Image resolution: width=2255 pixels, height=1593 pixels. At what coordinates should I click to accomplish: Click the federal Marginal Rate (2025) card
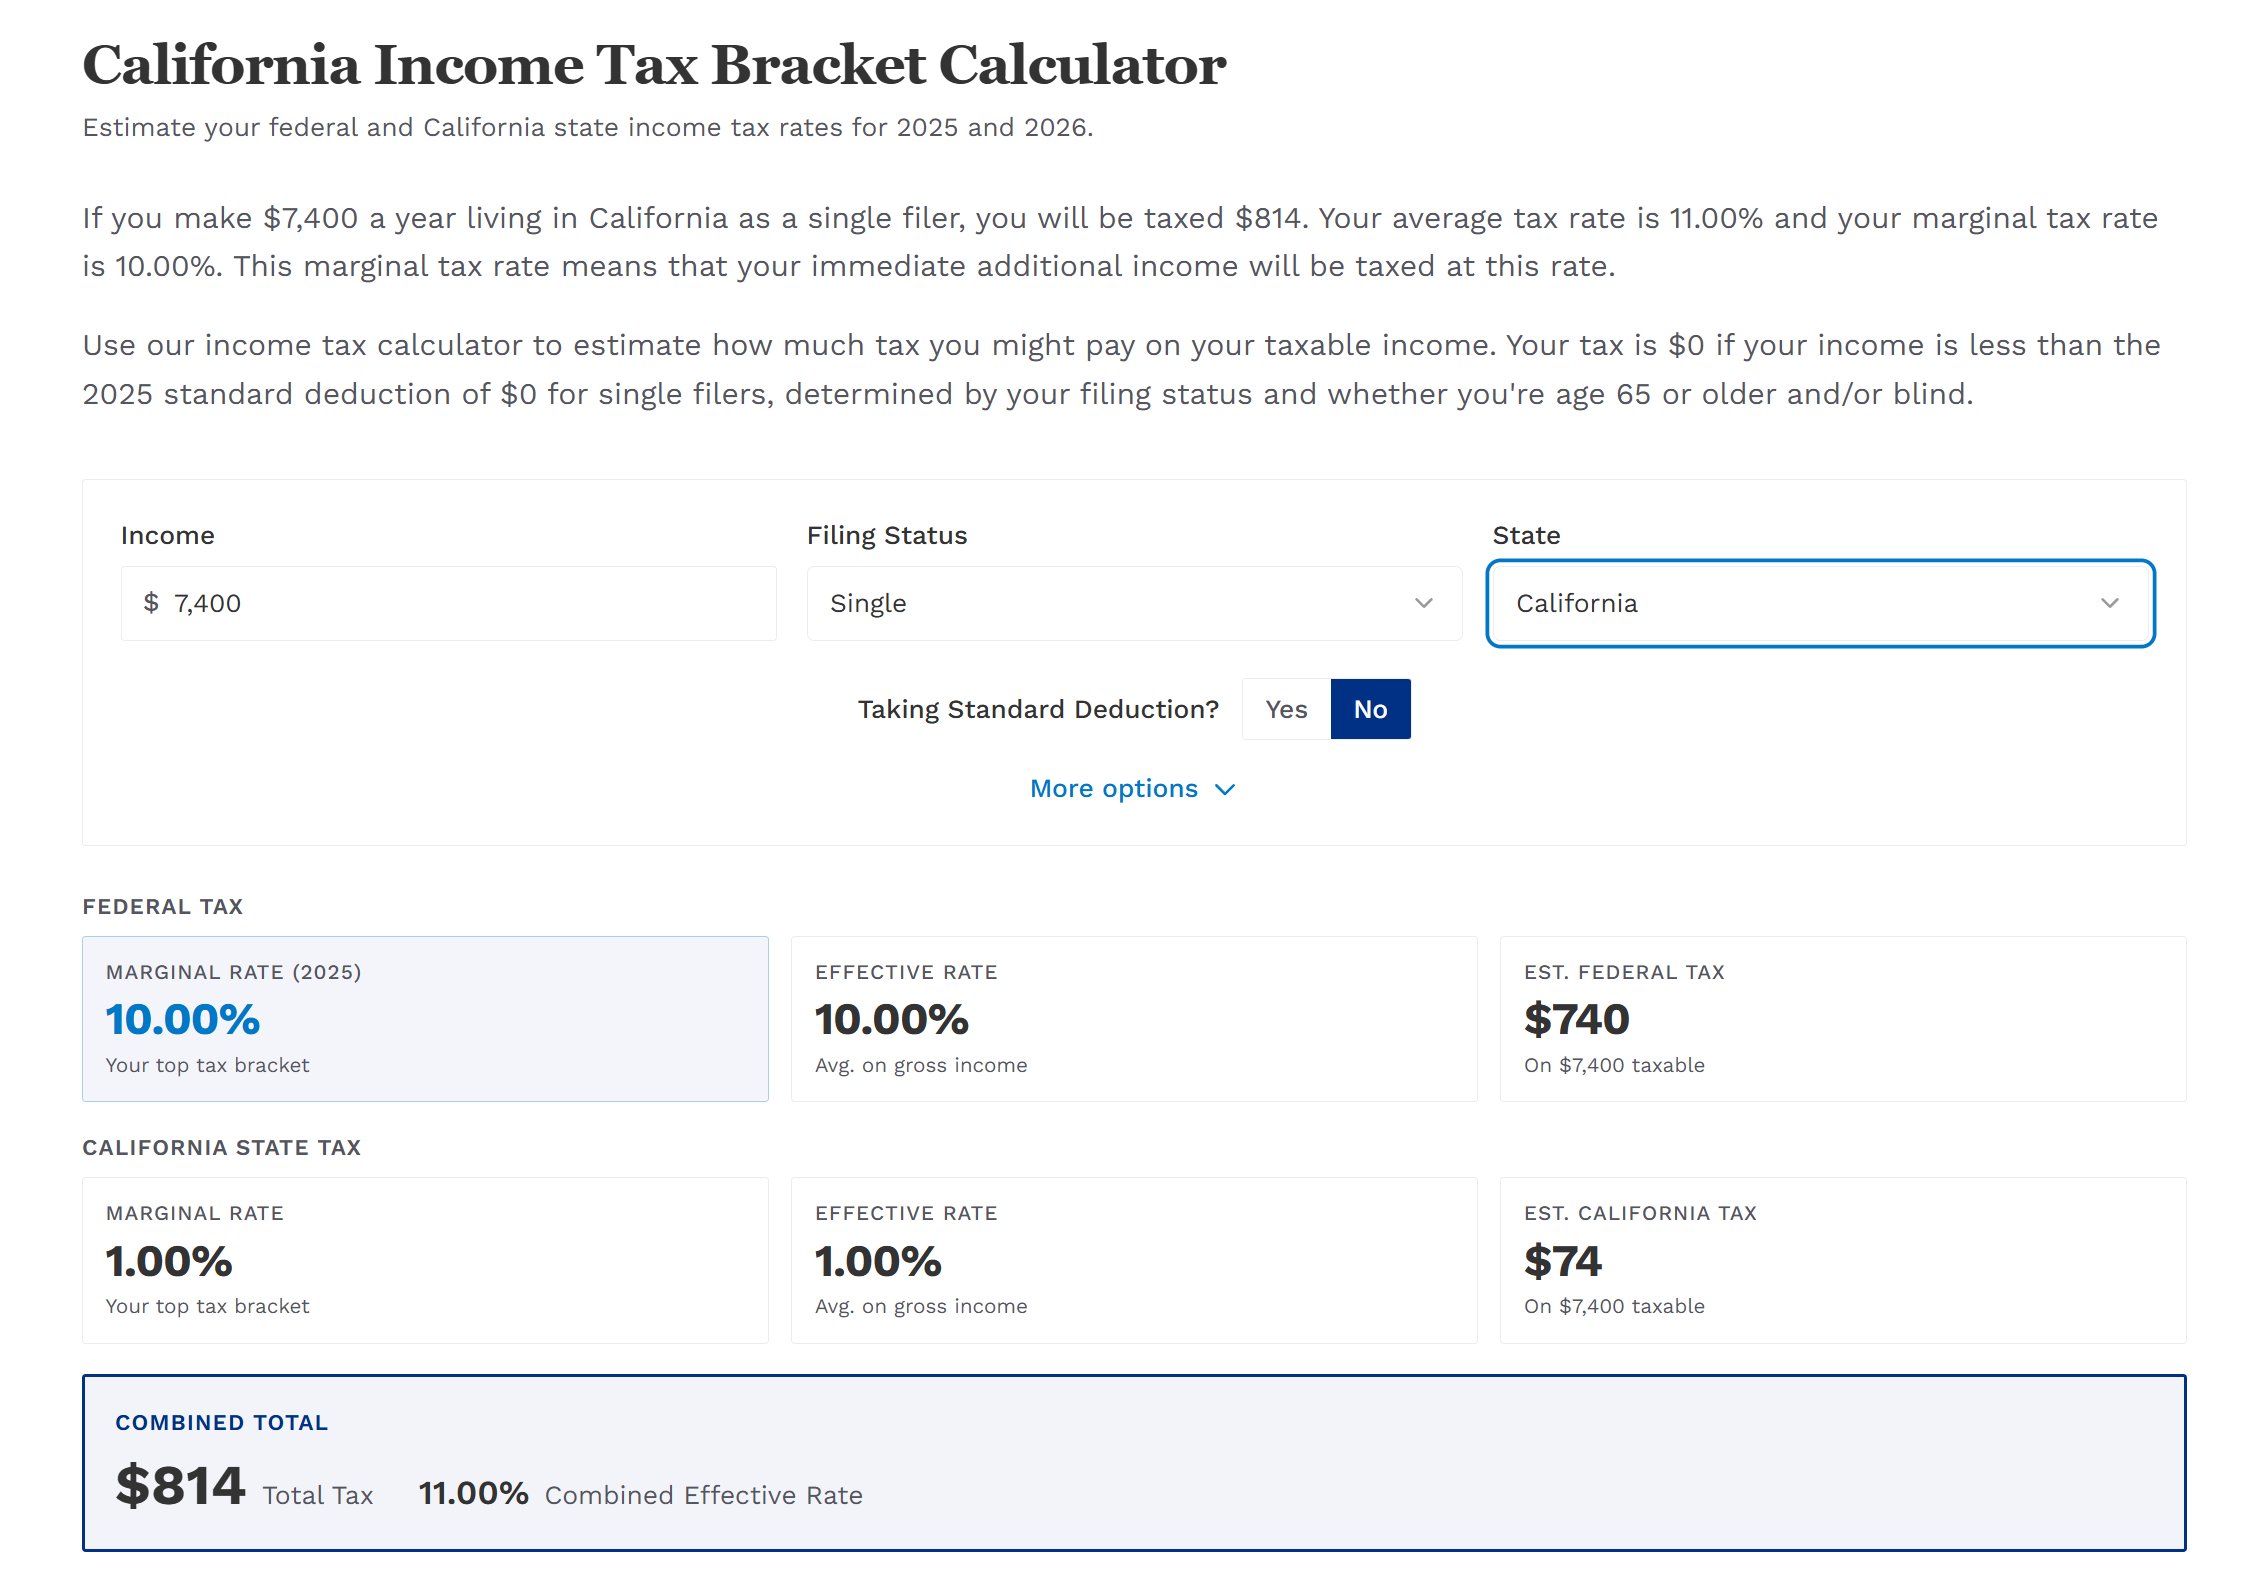tap(425, 1019)
